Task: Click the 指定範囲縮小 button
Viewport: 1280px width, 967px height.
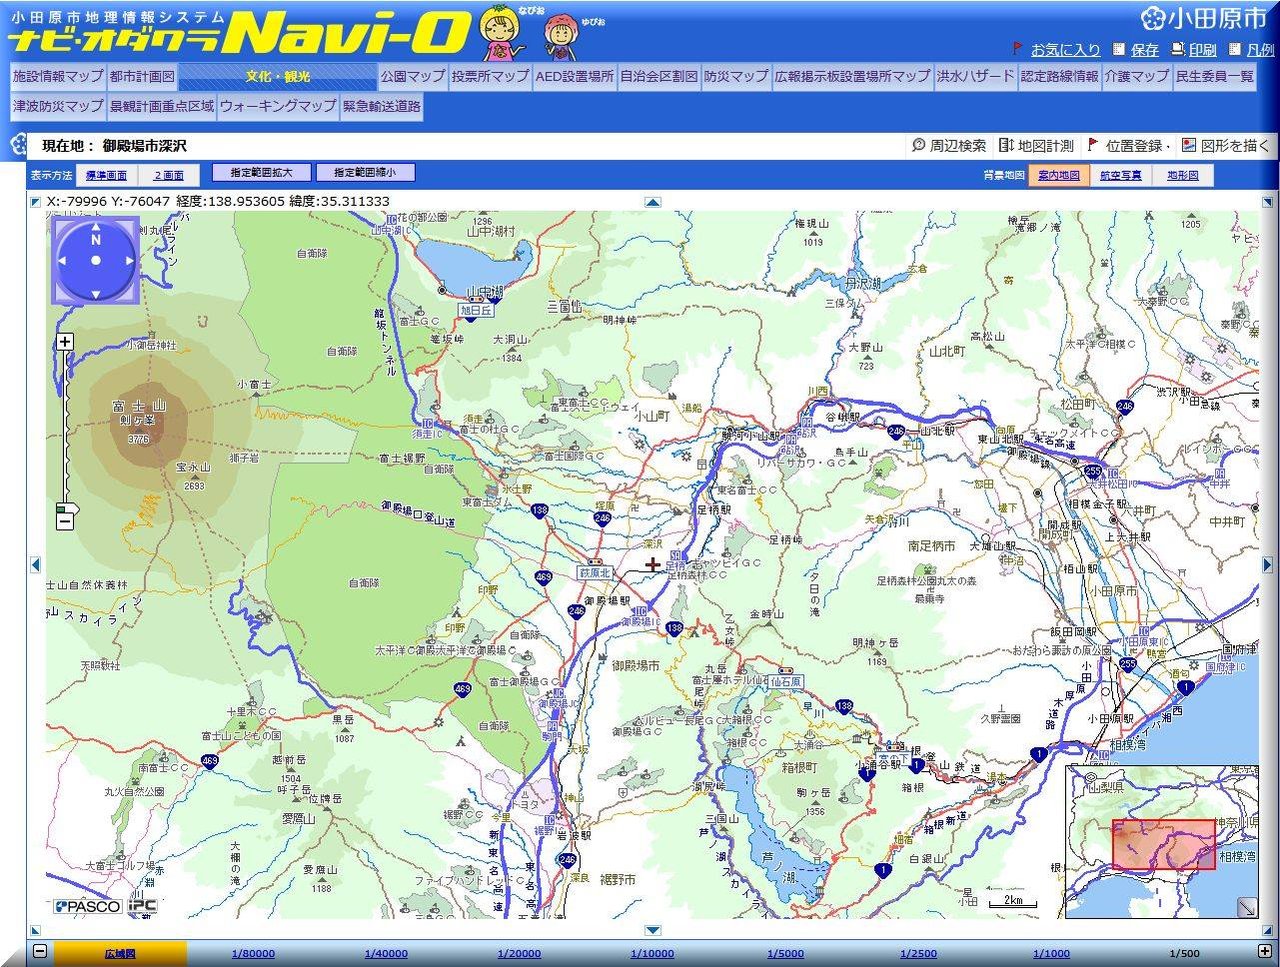Action: point(365,173)
